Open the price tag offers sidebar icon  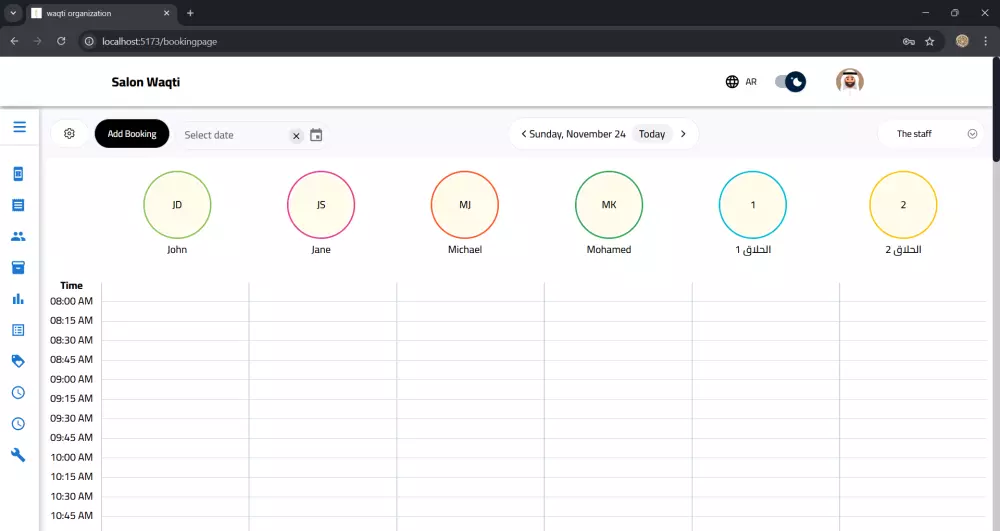18,361
